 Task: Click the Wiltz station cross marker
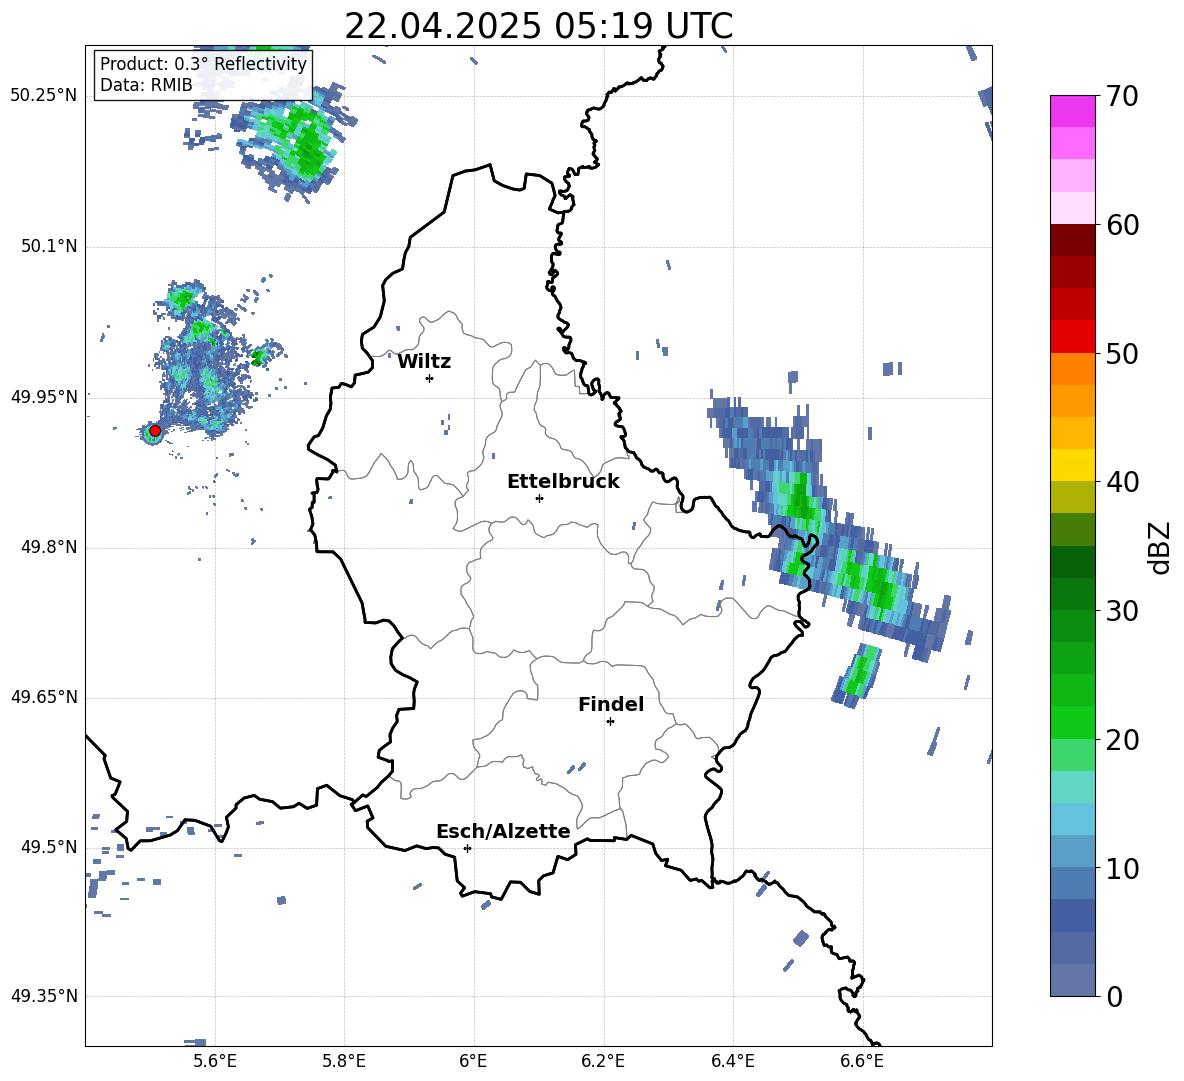(x=430, y=378)
